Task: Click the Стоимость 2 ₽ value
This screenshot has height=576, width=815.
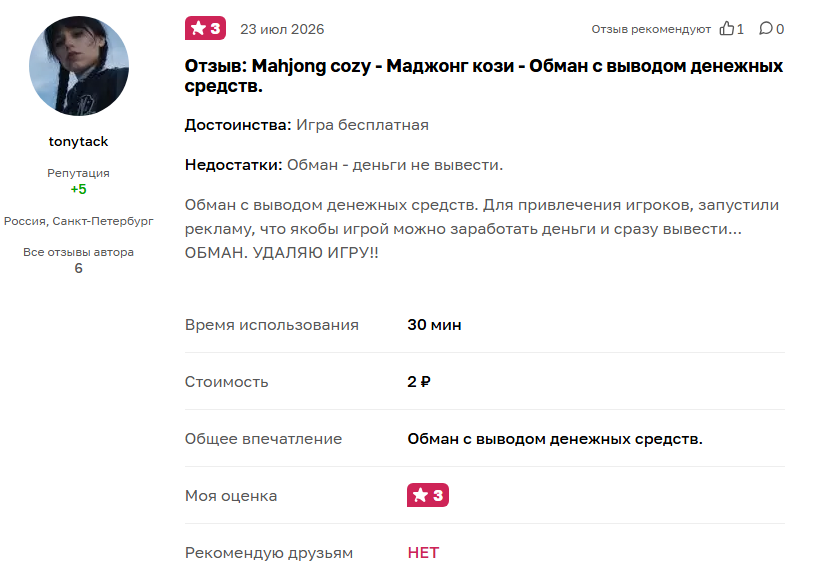Action: pyautogui.click(x=419, y=382)
